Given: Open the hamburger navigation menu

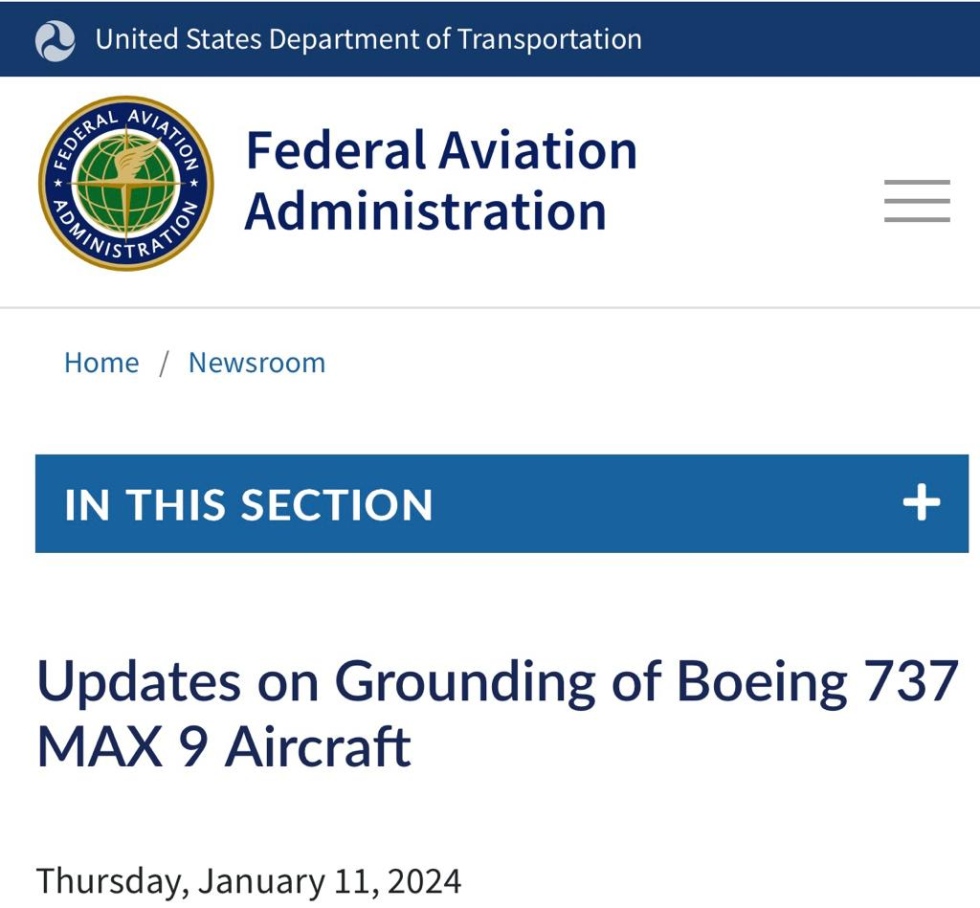Looking at the screenshot, I should (917, 201).
